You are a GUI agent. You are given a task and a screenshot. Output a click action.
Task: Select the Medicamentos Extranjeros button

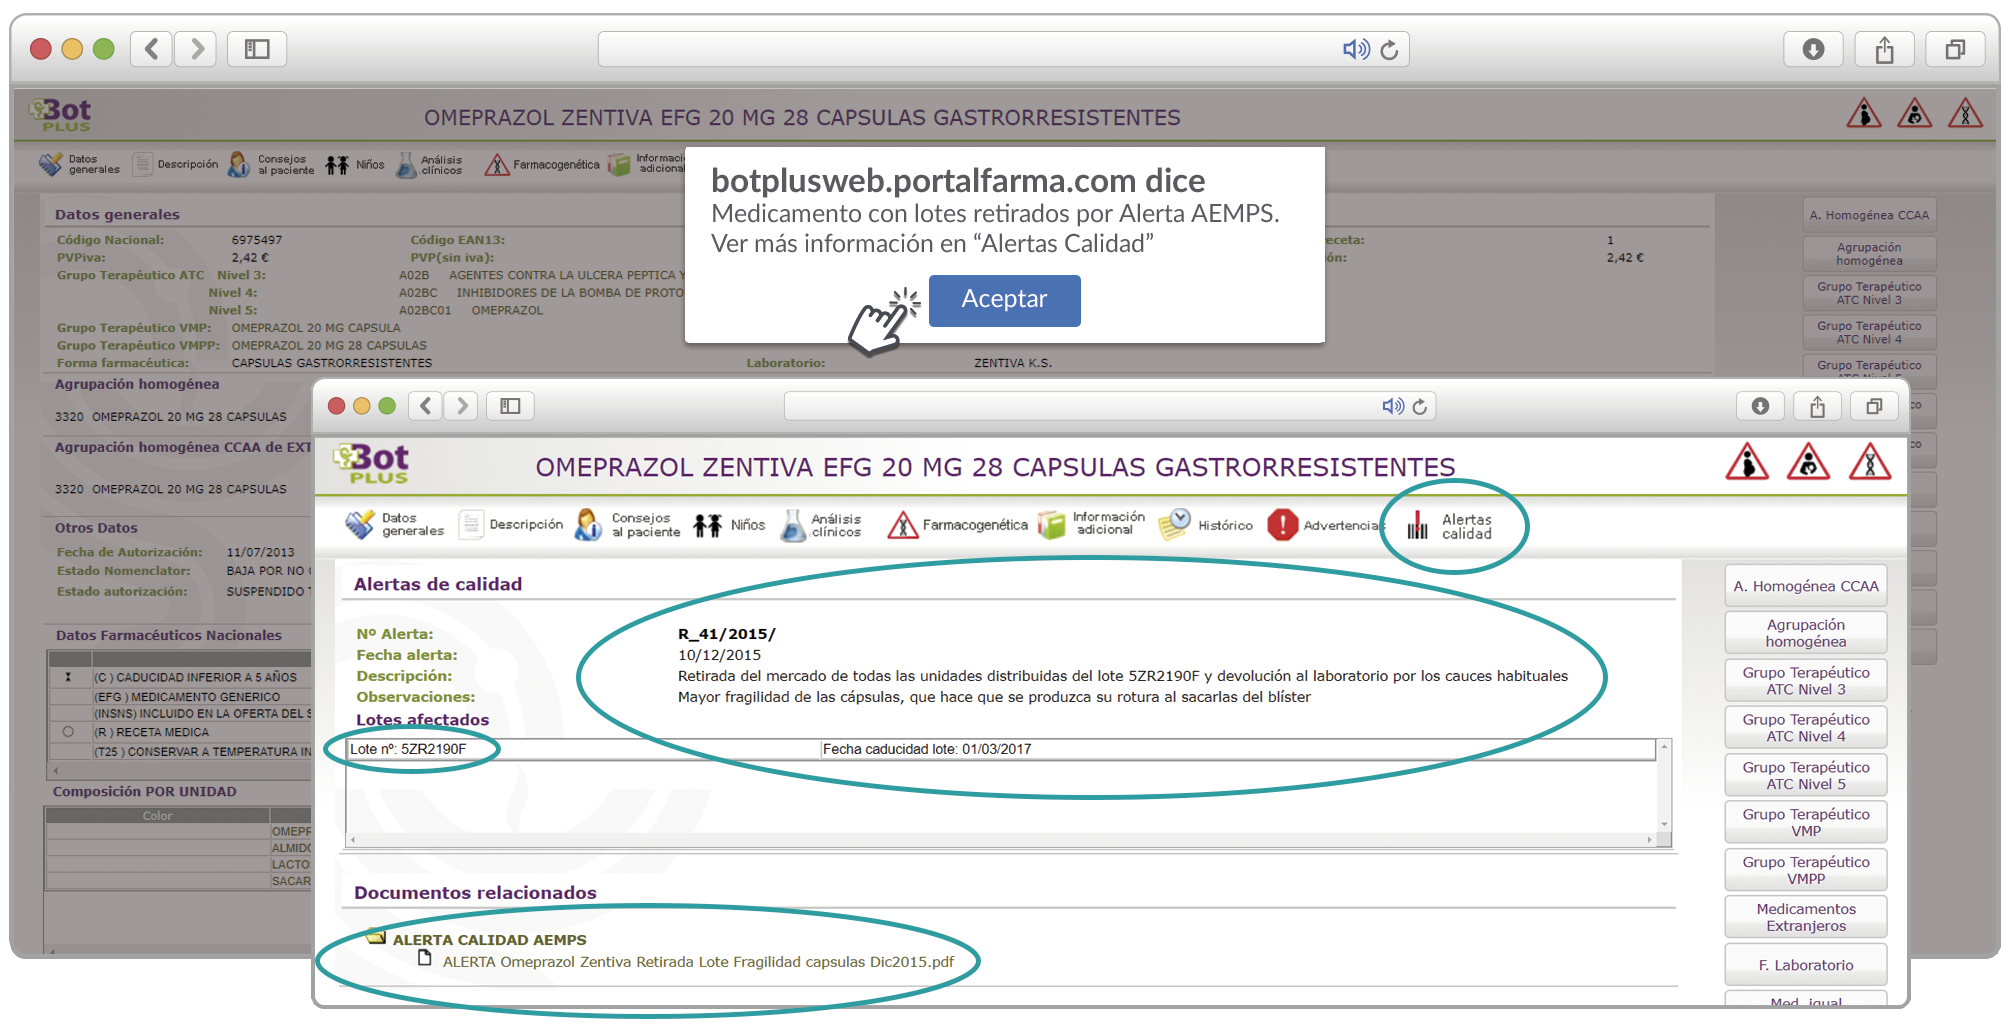pyautogui.click(x=1805, y=917)
